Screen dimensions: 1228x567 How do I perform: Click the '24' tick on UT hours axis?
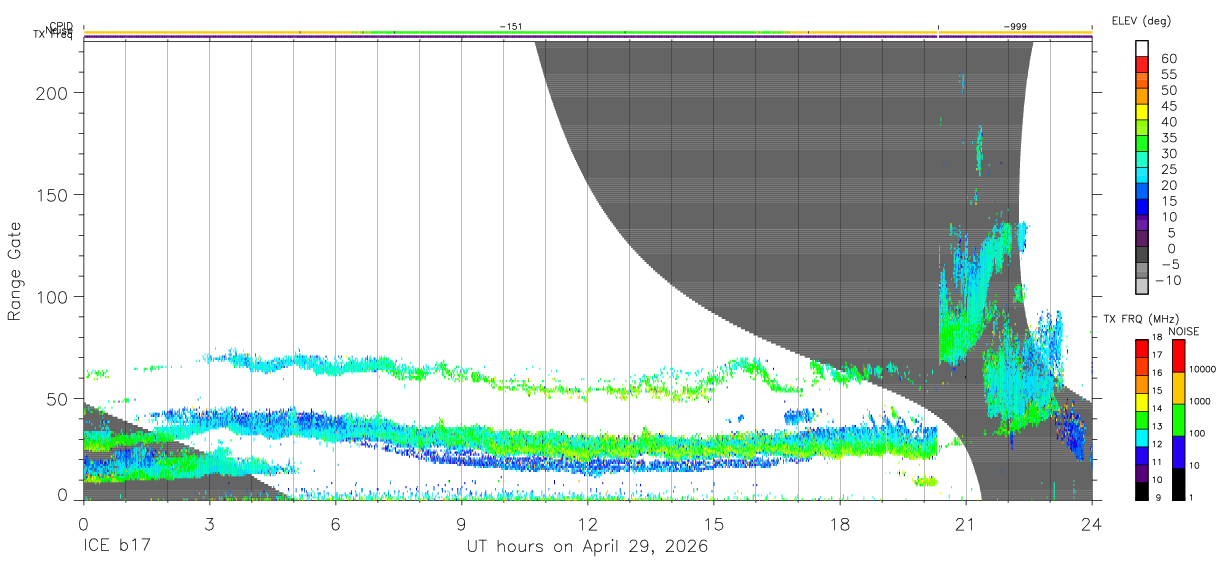[x=1091, y=524]
